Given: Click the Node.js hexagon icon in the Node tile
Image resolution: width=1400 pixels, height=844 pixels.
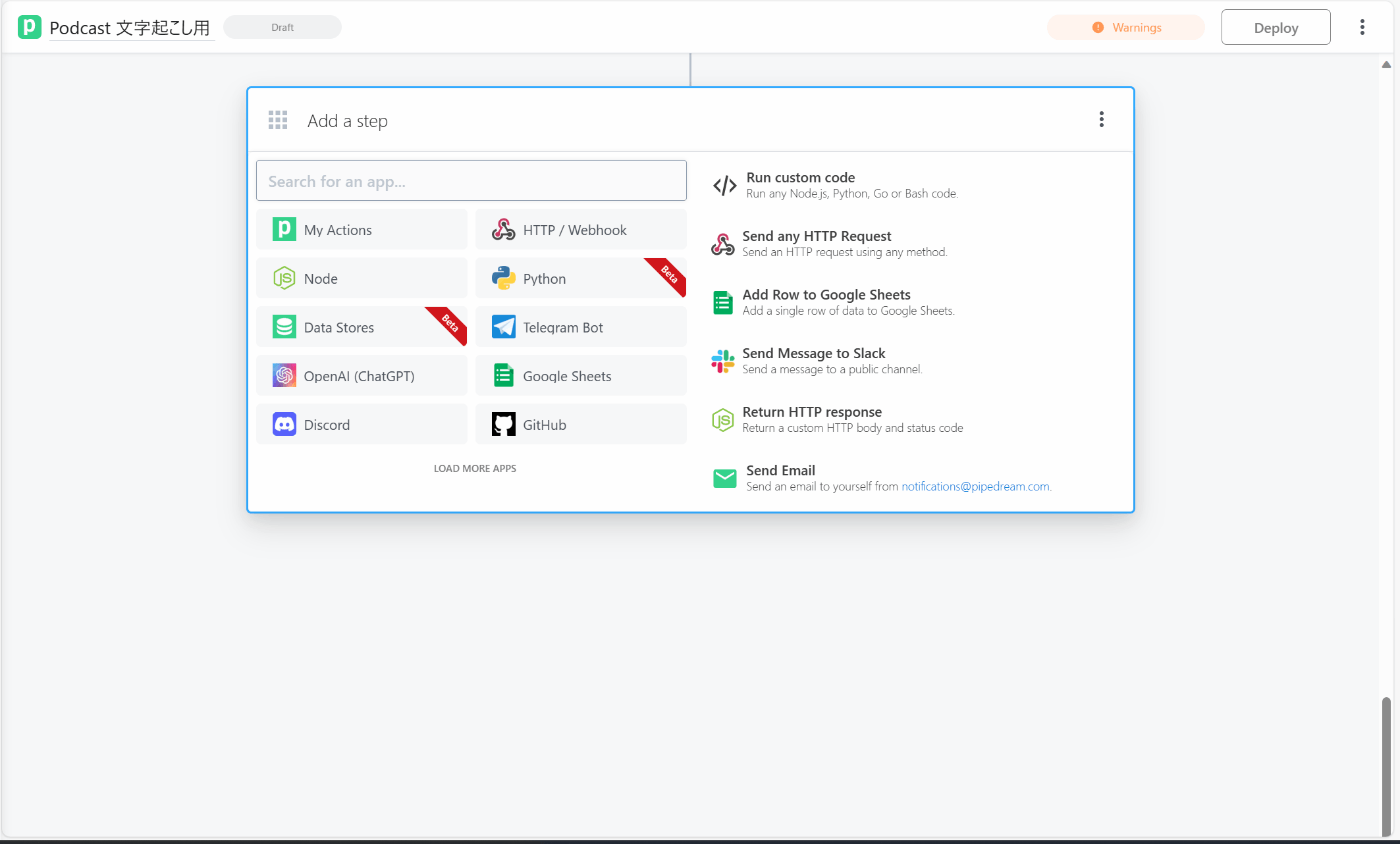Looking at the screenshot, I should coord(284,278).
